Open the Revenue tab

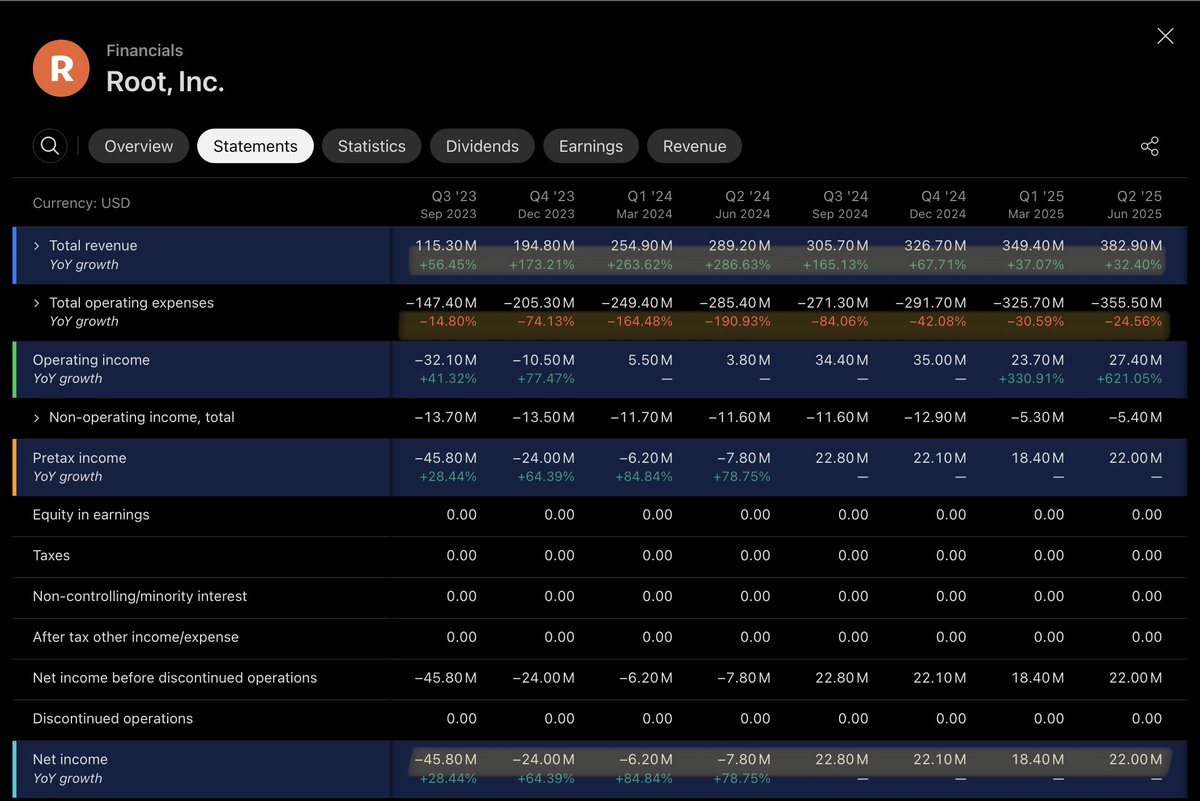pyautogui.click(x=694, y=146)
